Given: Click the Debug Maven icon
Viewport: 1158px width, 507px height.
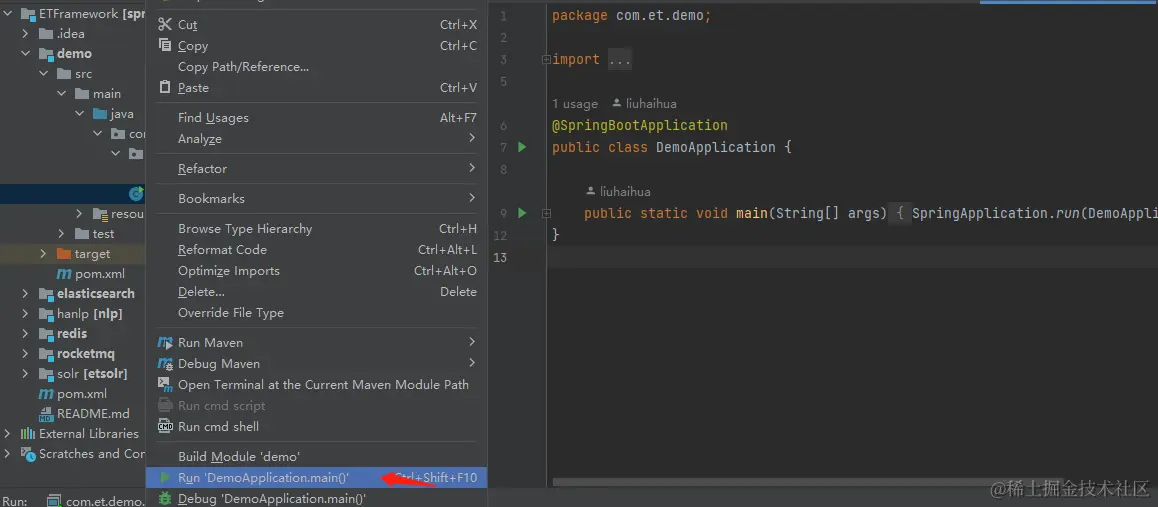Looking at the screenshot, I should [165, 363].
